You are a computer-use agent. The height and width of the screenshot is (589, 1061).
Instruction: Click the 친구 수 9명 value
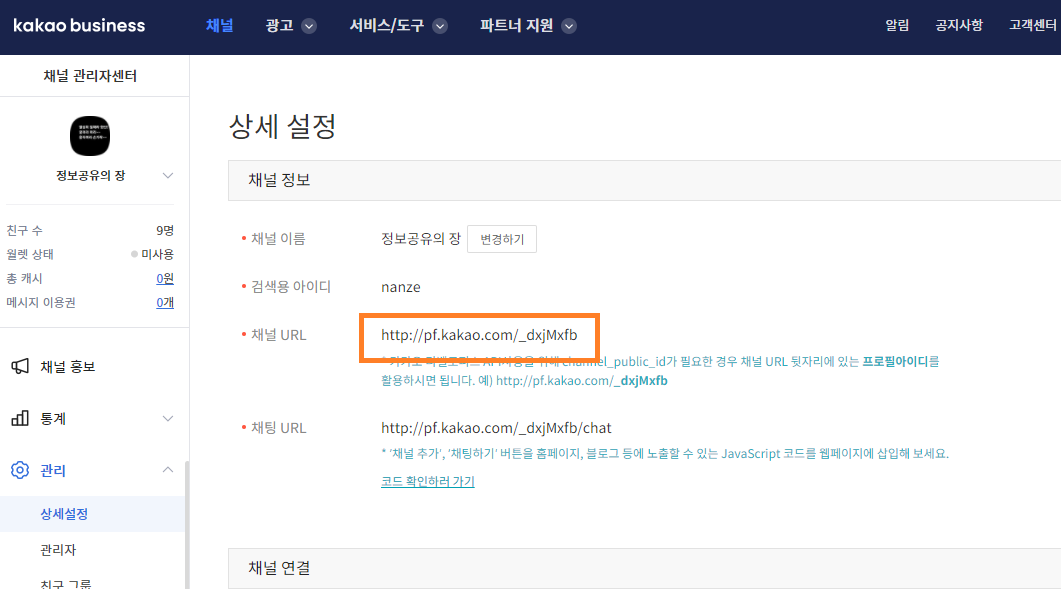(x=165, y=230)
